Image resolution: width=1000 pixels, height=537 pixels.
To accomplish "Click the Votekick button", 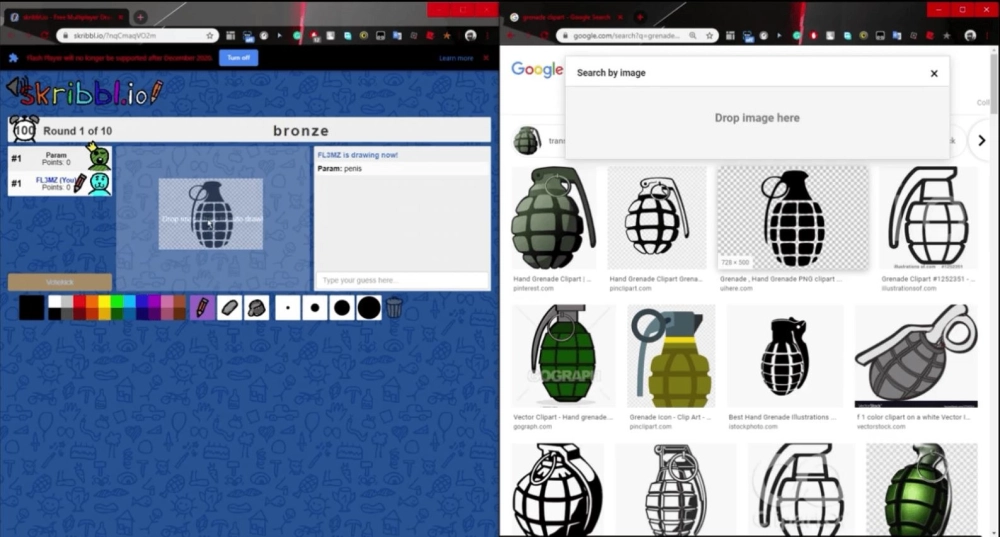I will pos(60,282).
